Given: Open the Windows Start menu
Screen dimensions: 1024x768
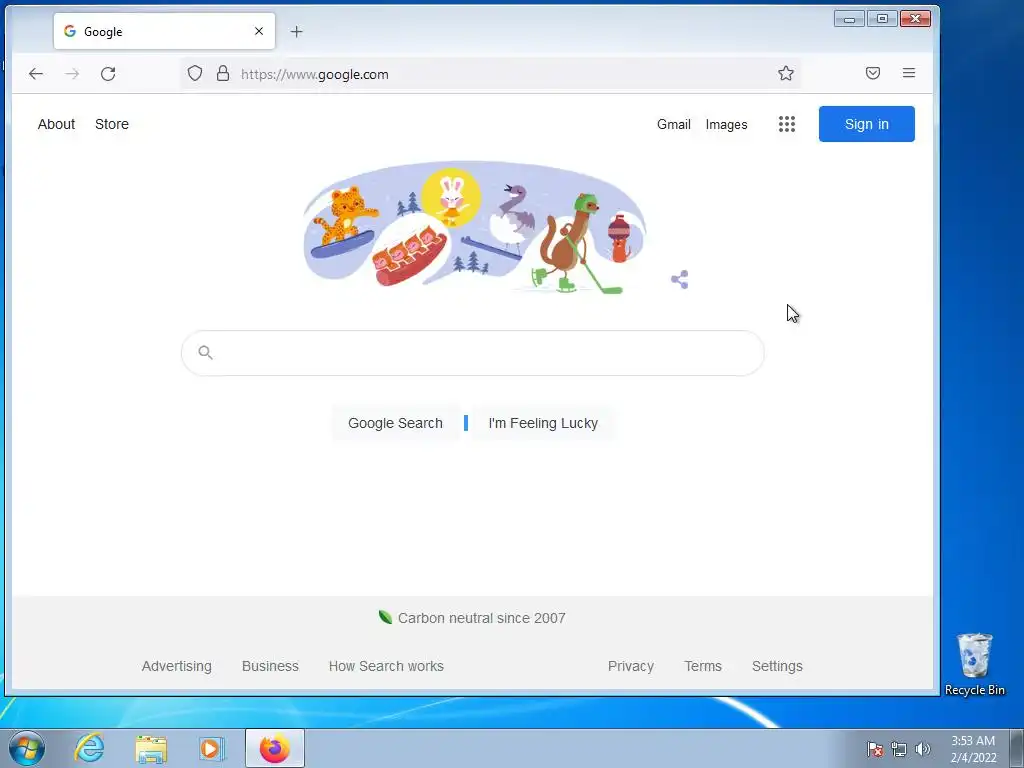Looking at the screenshot, I should coord(27,748).
